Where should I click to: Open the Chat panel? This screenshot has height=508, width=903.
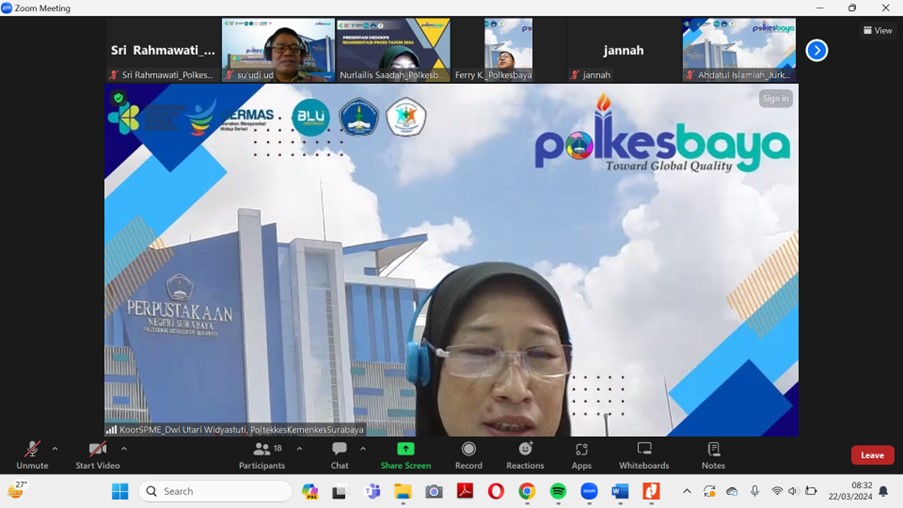[339, 455]
